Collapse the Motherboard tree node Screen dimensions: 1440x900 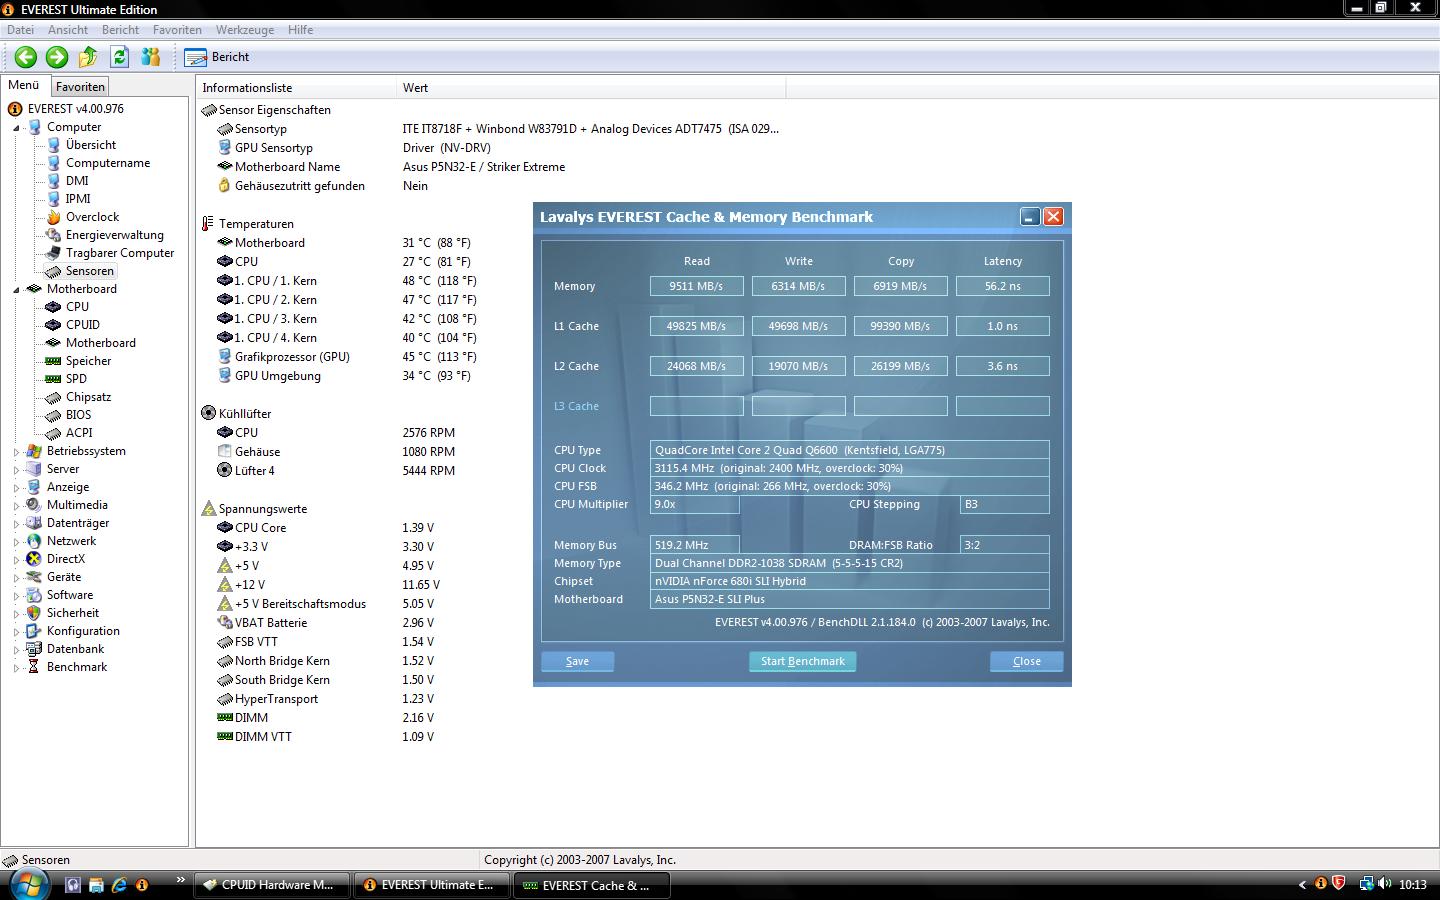tap(16, 290)
